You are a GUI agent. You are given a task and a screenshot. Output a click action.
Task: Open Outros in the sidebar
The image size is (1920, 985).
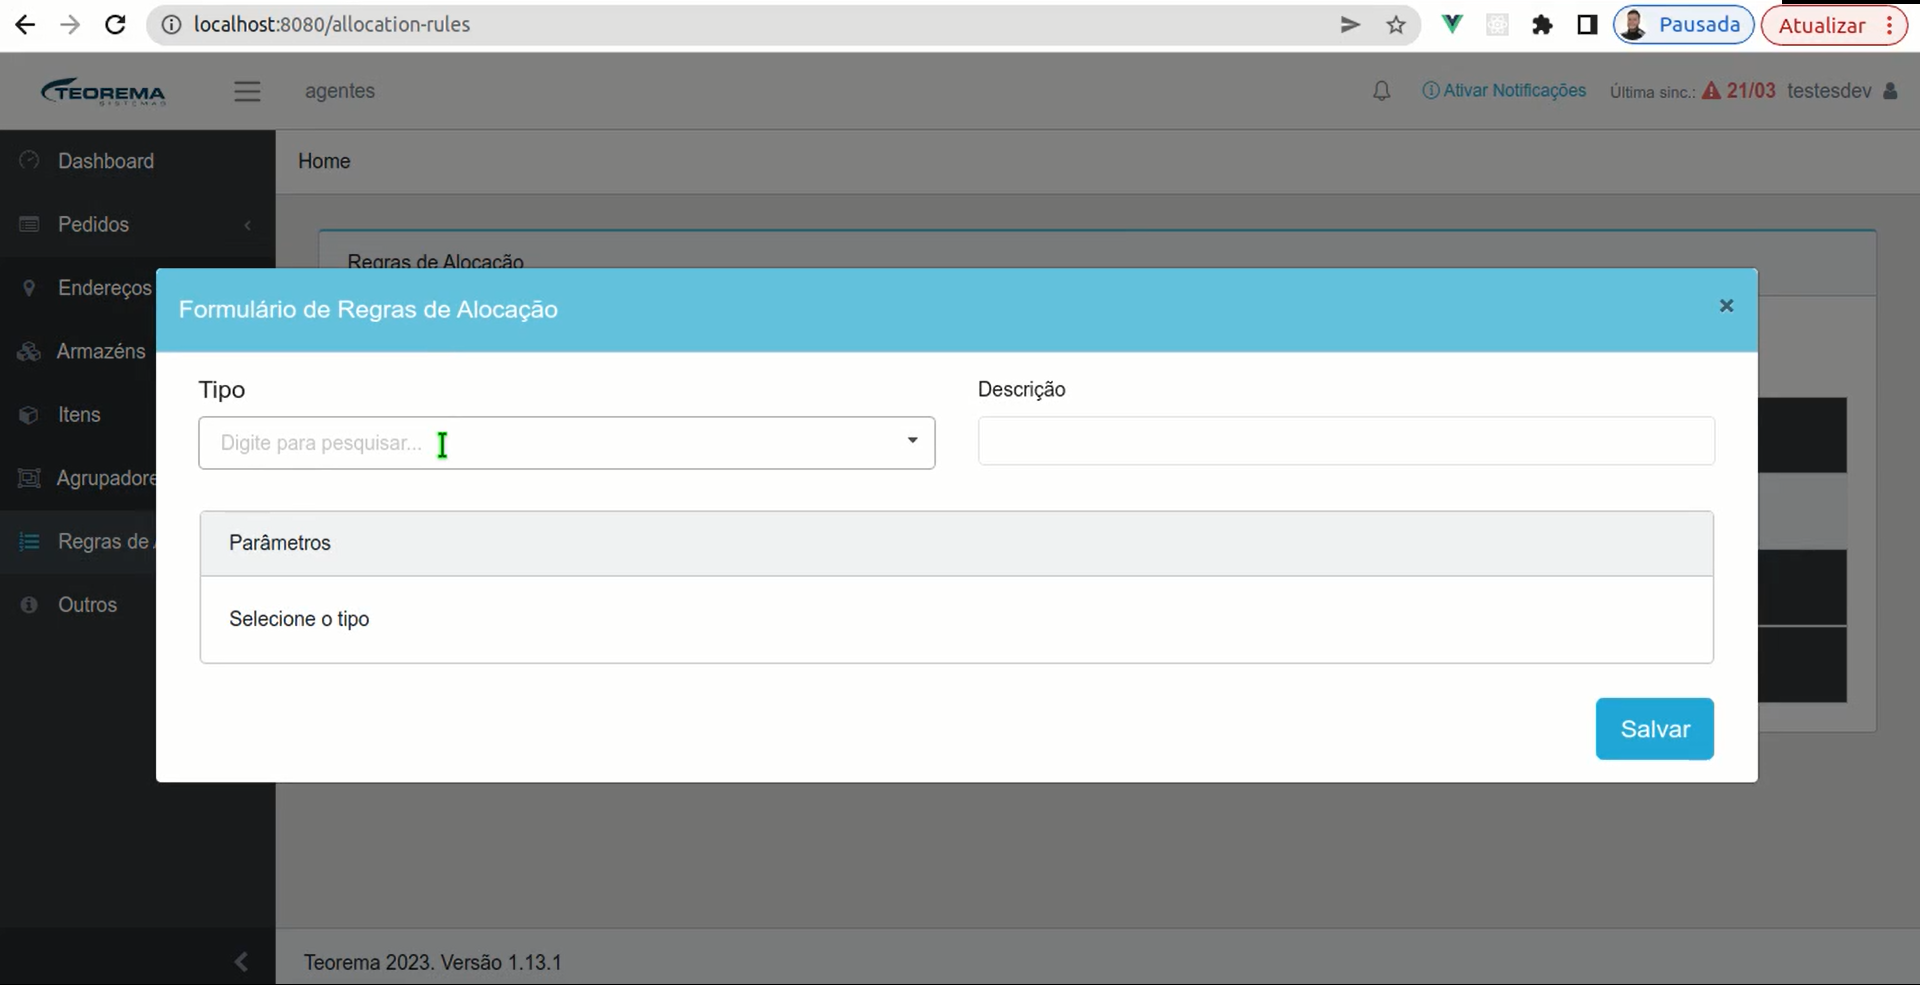[x=87, y=605]
